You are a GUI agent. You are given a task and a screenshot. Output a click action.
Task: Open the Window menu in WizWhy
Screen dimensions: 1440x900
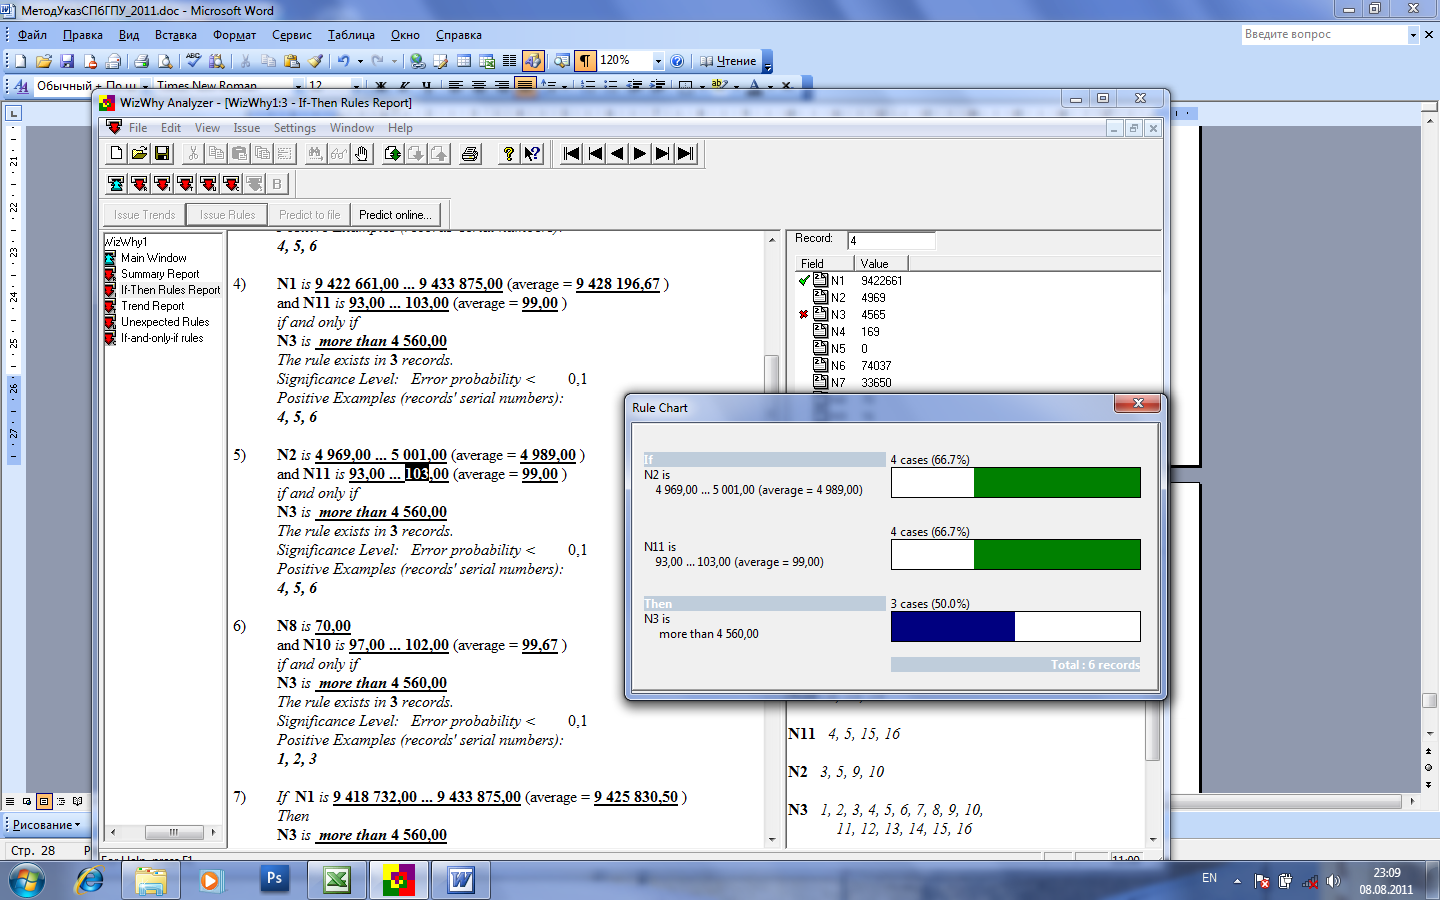[352, 128]
